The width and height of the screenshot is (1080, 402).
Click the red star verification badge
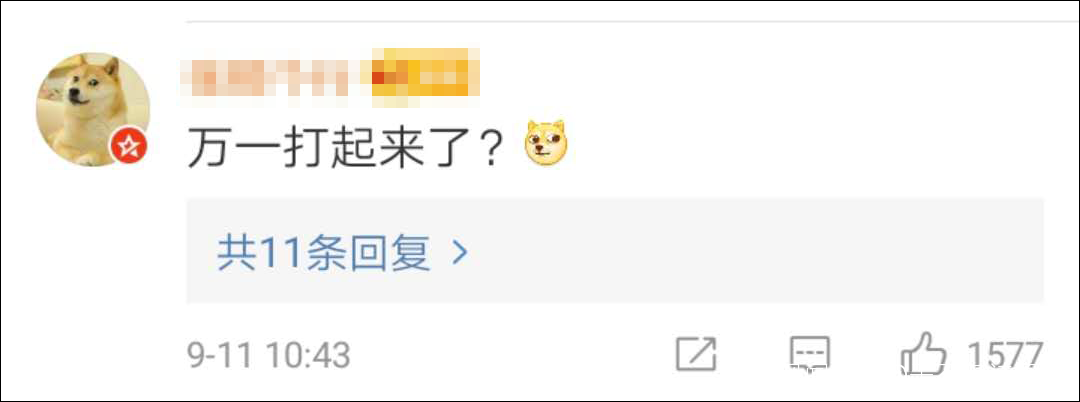(129, 146)
